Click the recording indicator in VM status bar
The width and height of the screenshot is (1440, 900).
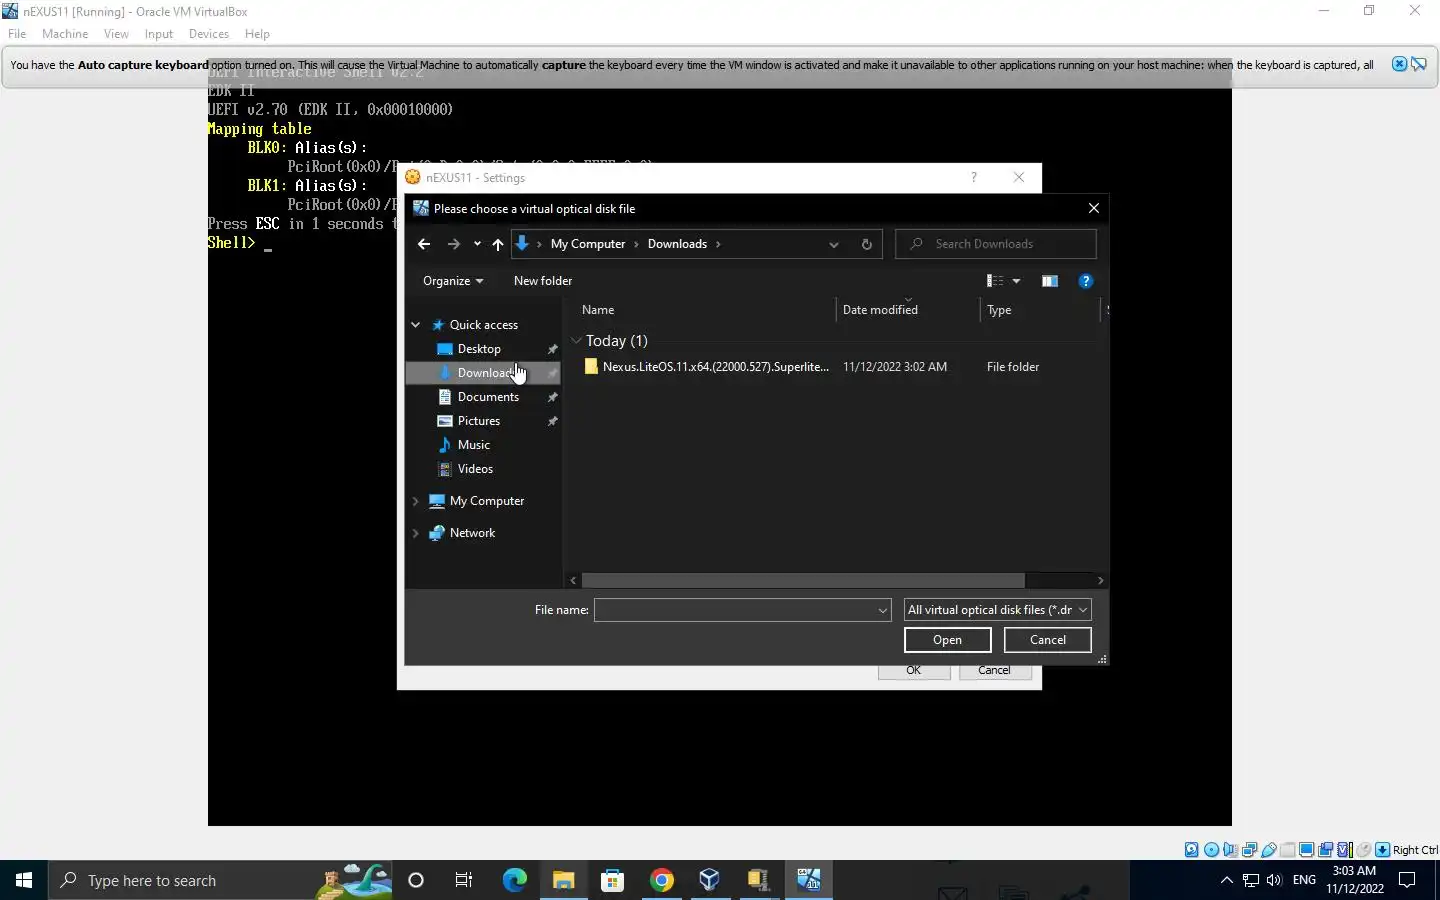click(x=1325, y=850)
